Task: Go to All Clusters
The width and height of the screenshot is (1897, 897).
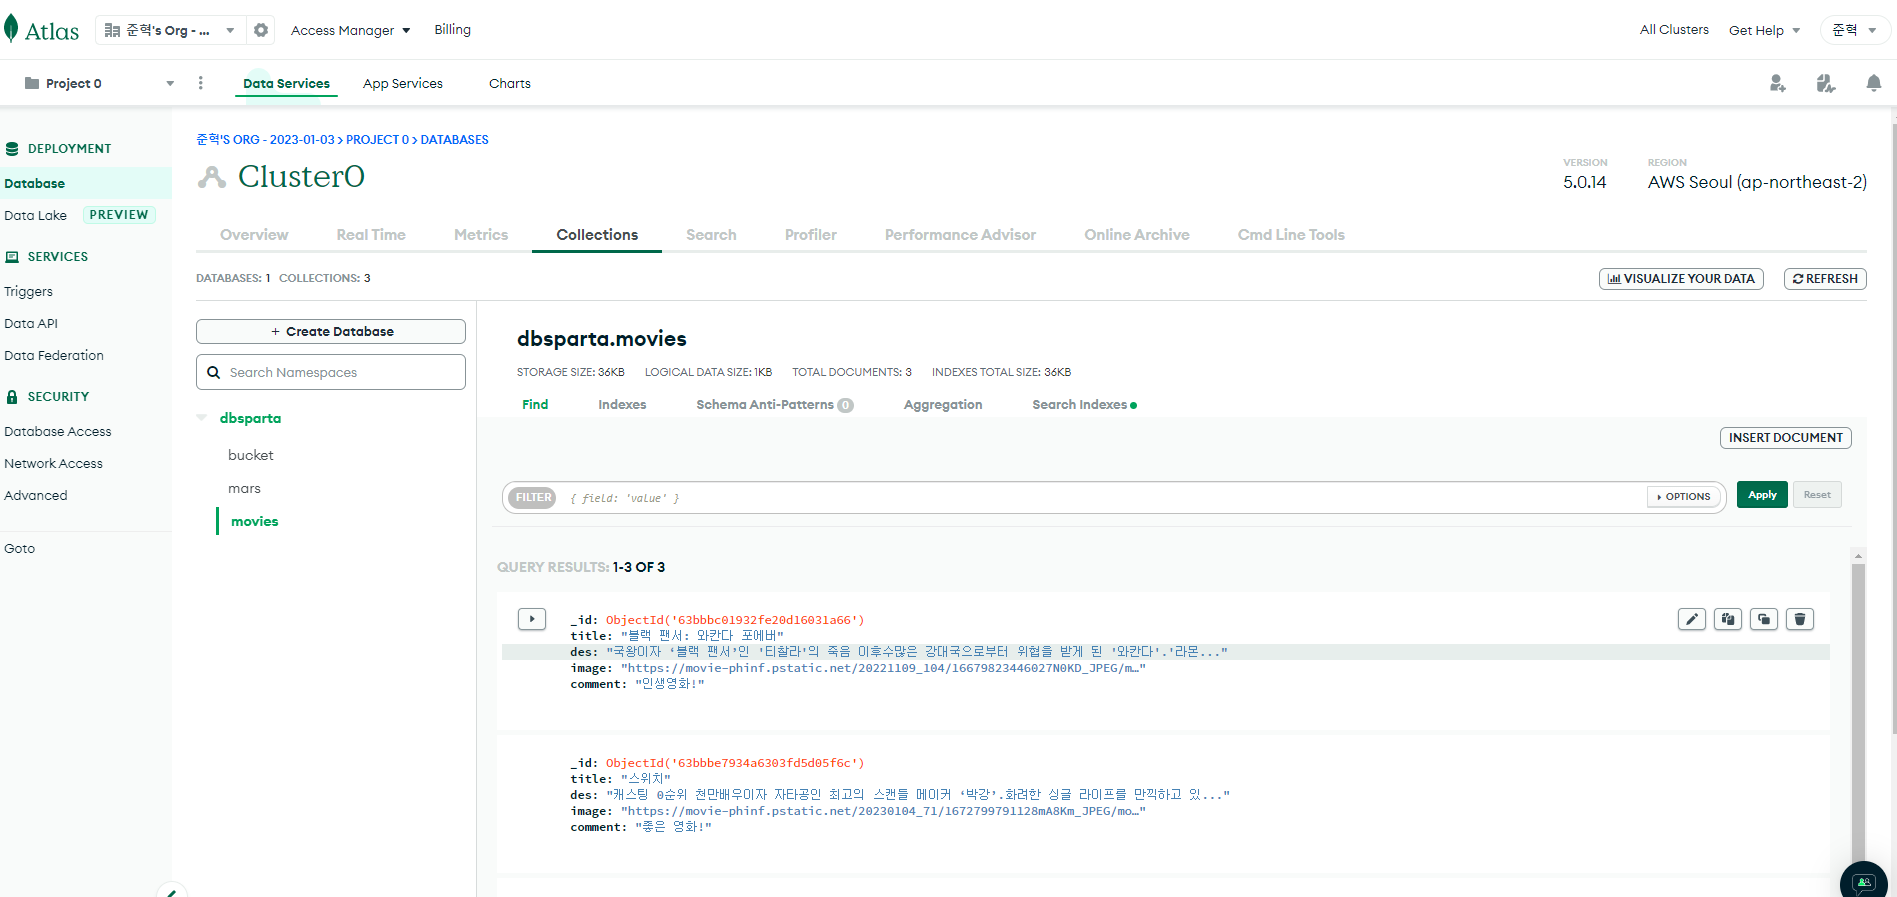Action: pos(1674,30)
